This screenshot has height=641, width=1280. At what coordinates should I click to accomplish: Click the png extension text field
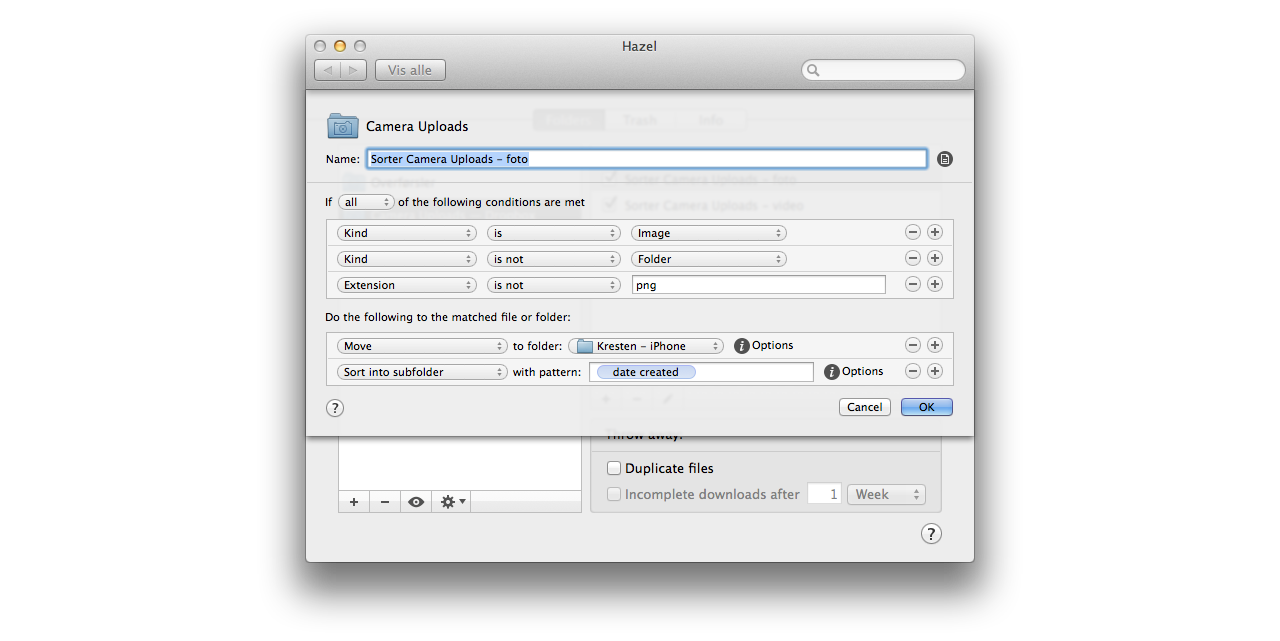758,285
